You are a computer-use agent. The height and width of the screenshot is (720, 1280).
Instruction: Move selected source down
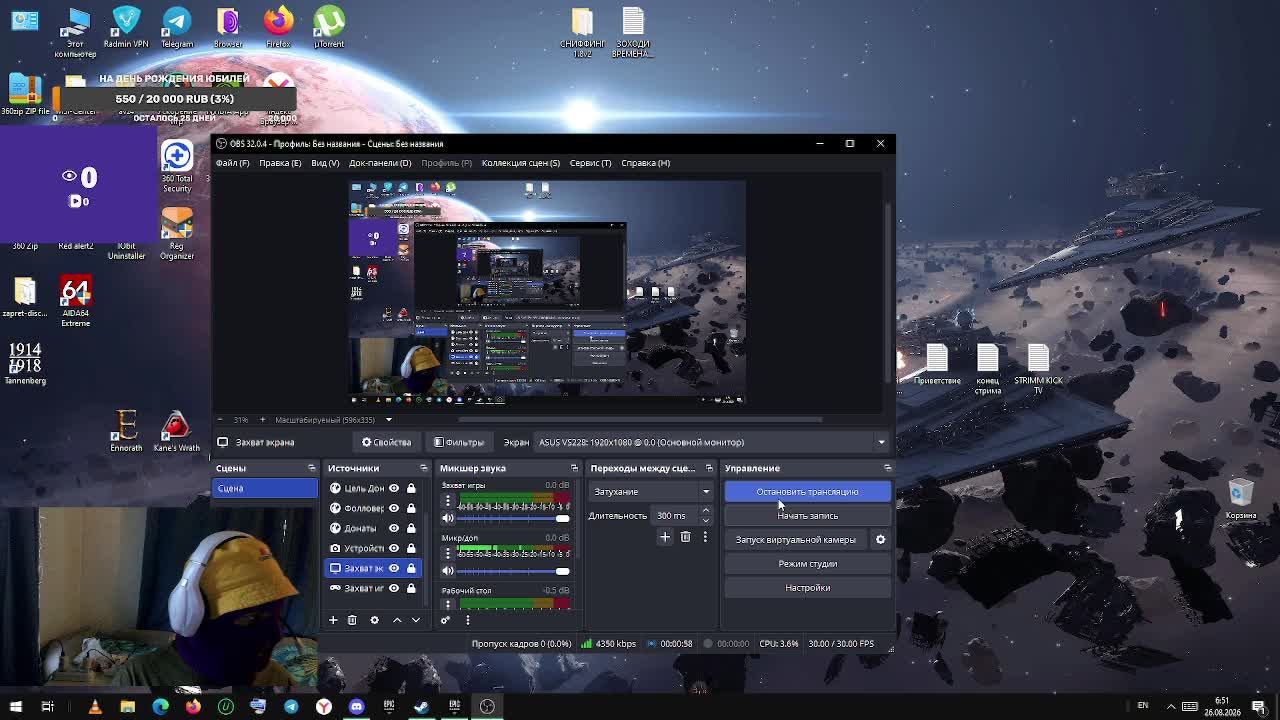pyautogui.click(x=416, y=620)
